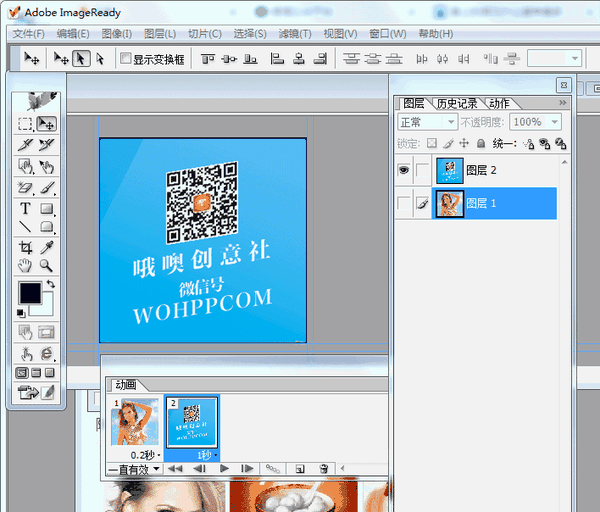Toggle slices visibility button
The image size is (600, 512).
(46, 332)
